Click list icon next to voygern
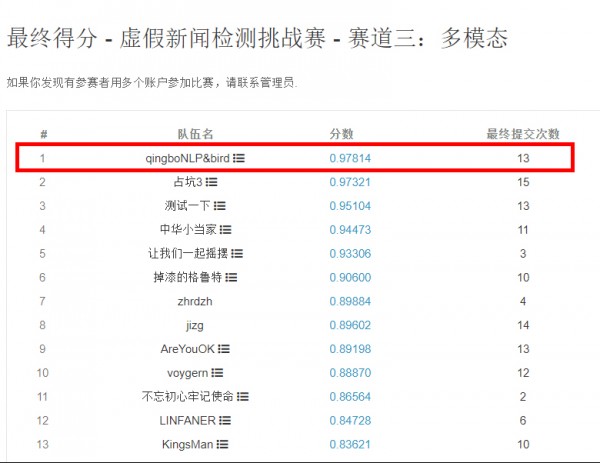 217,373
